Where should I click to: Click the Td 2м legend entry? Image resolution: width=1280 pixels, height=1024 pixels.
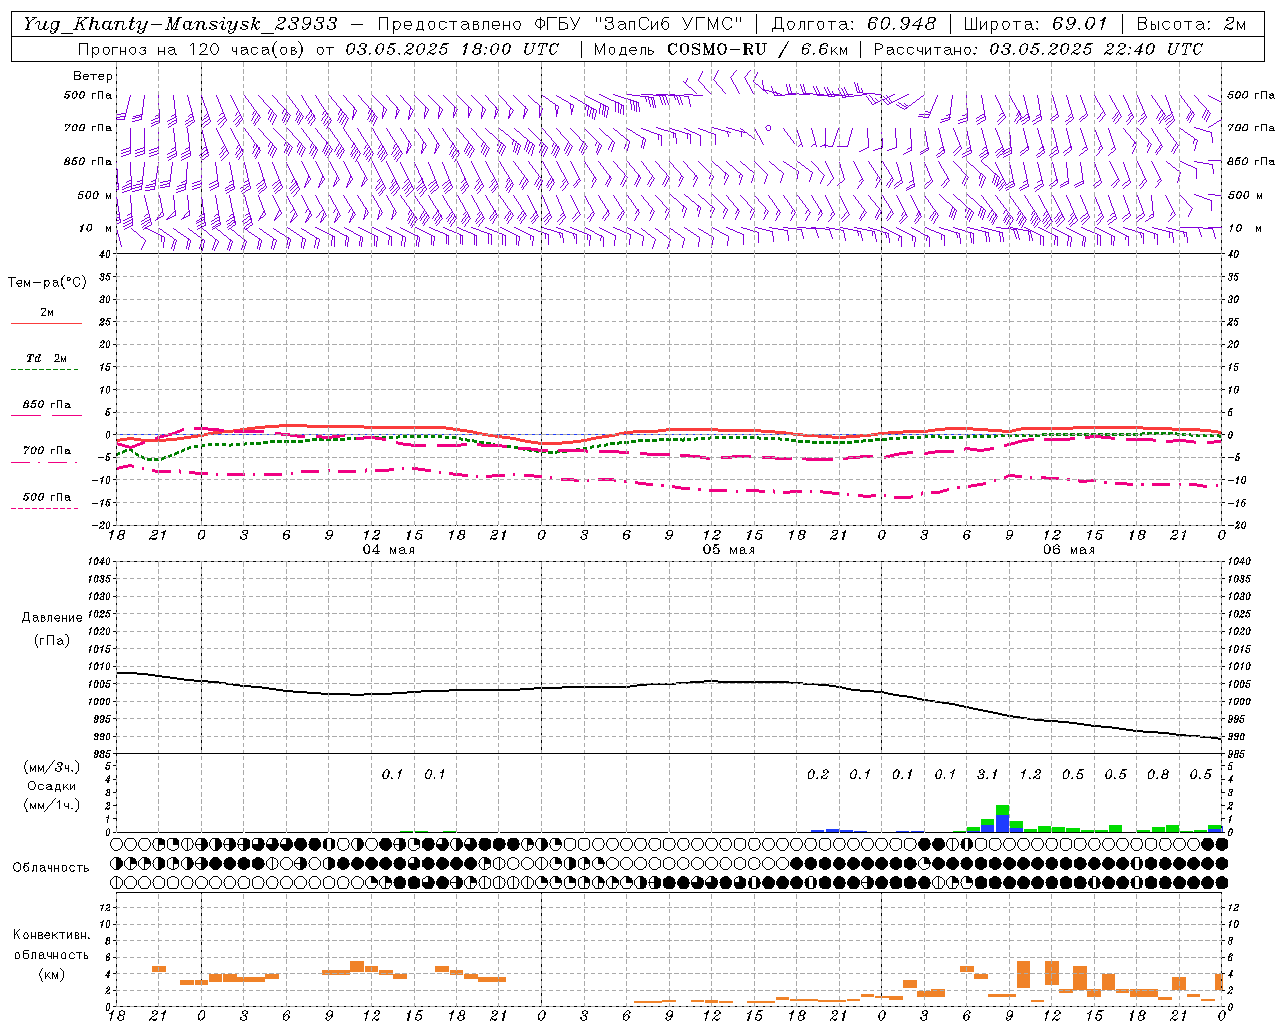coord(47,358)
